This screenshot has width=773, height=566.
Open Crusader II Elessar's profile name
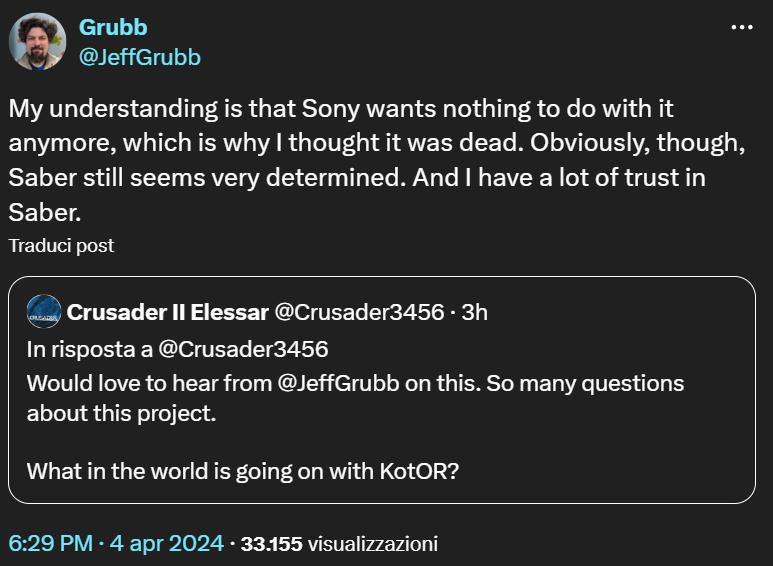coord(167,312)
